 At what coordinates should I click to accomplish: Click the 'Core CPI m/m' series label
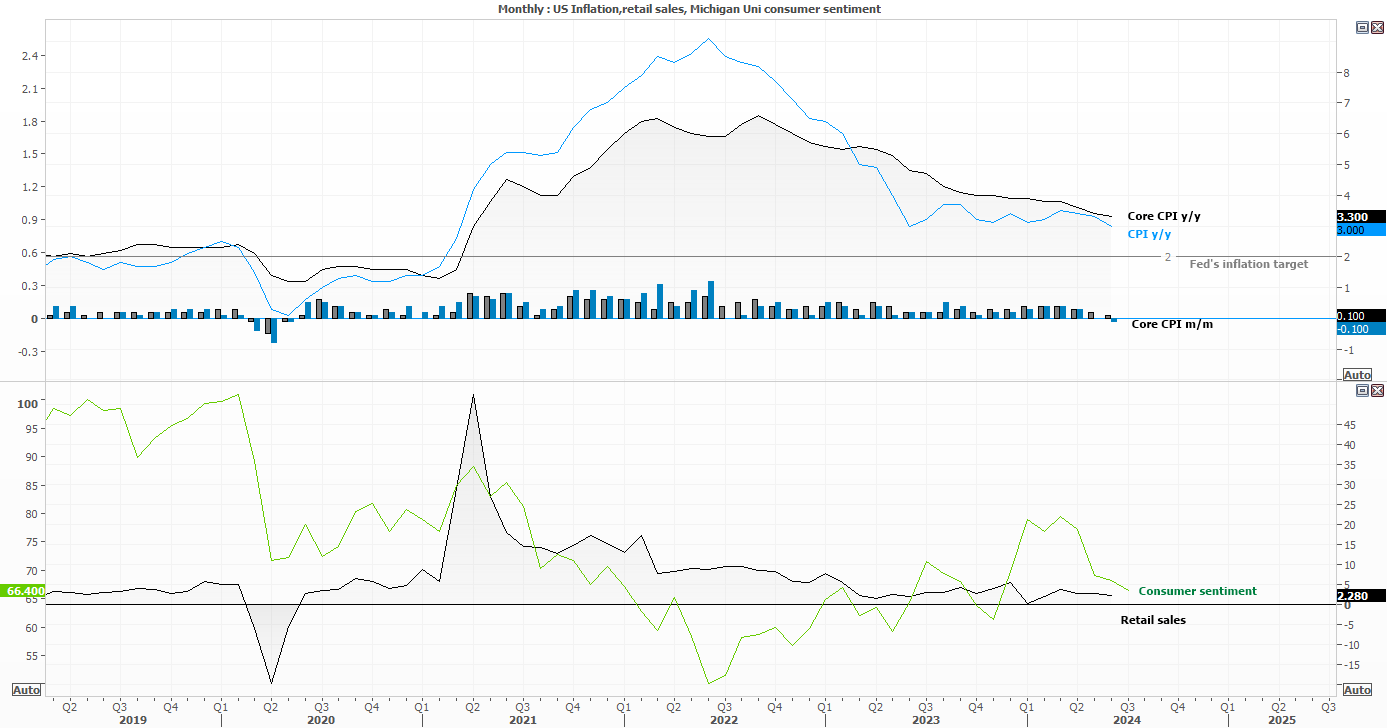[1172, 324]
